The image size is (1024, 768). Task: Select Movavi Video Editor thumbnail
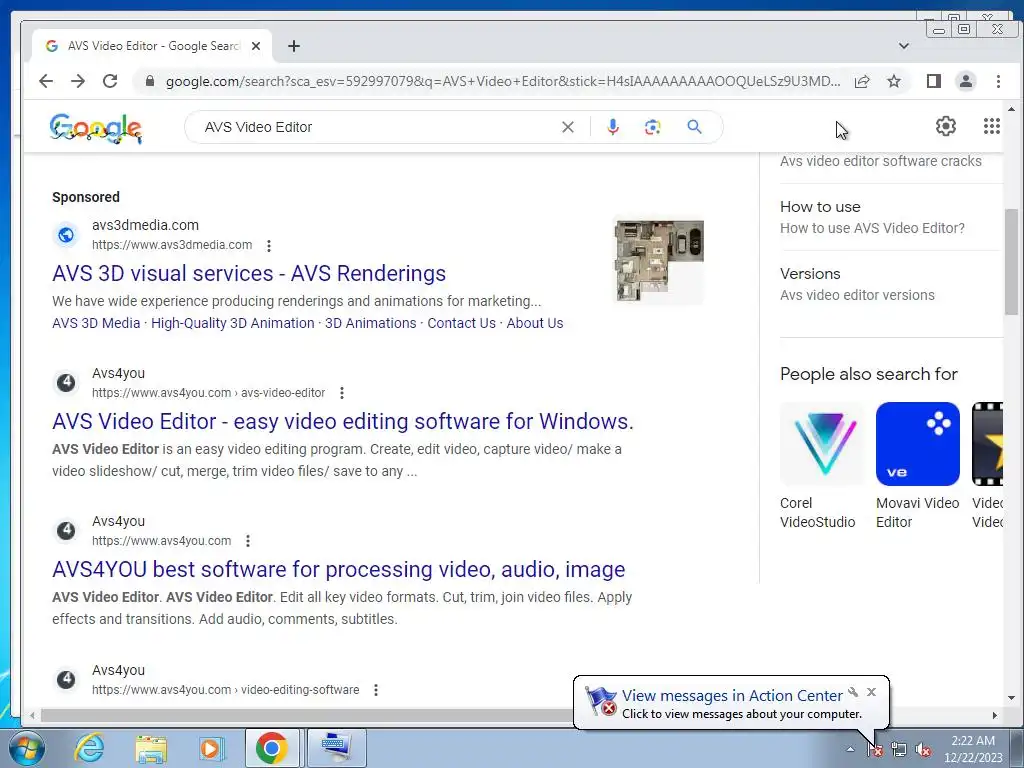918,444
